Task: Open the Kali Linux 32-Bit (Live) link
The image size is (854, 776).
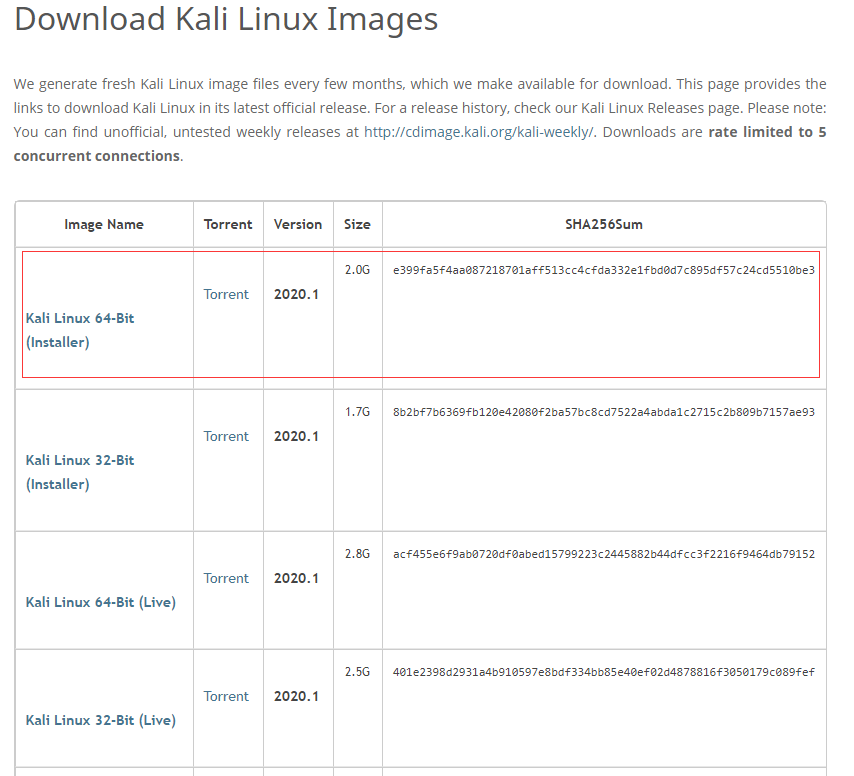Action: [x=101, y=720]
